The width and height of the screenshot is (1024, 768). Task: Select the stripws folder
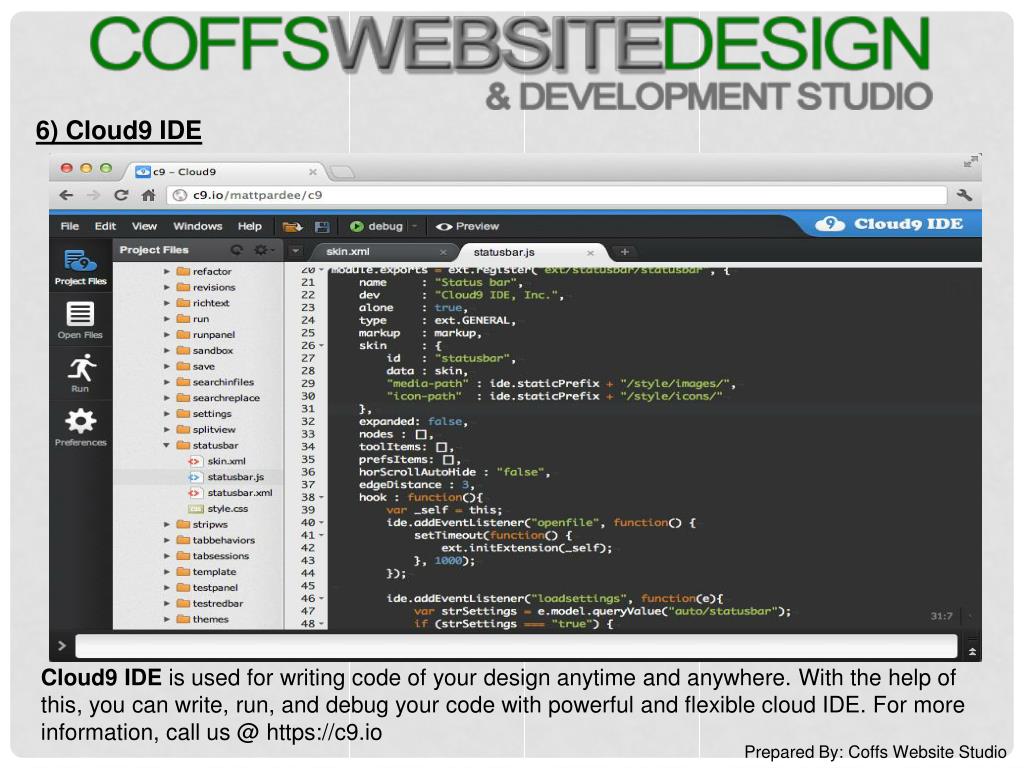click(x=202, y=524)
